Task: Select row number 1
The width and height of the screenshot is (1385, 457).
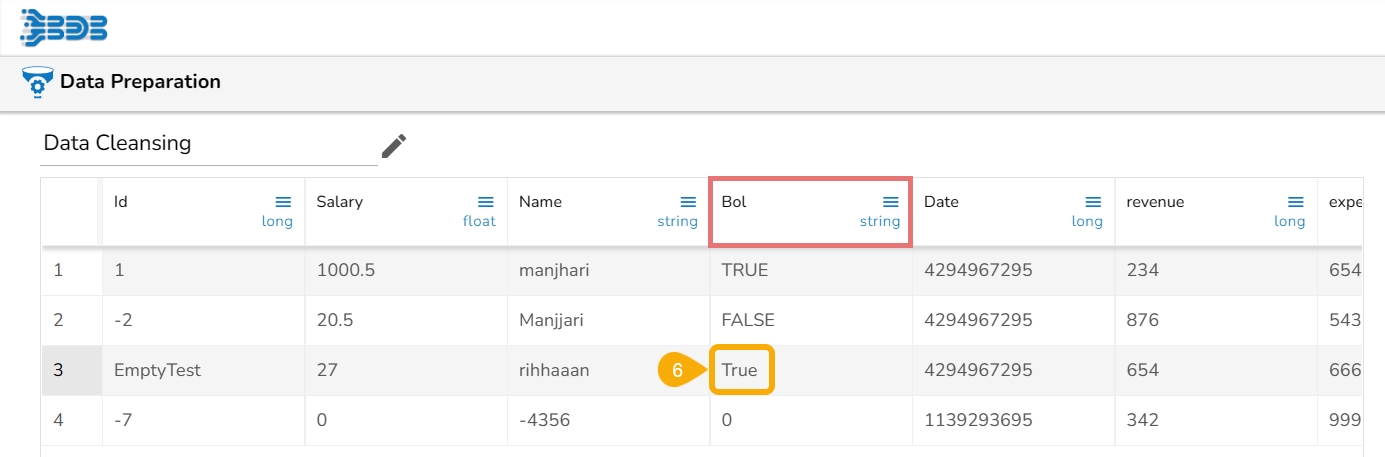Action: 58,270
